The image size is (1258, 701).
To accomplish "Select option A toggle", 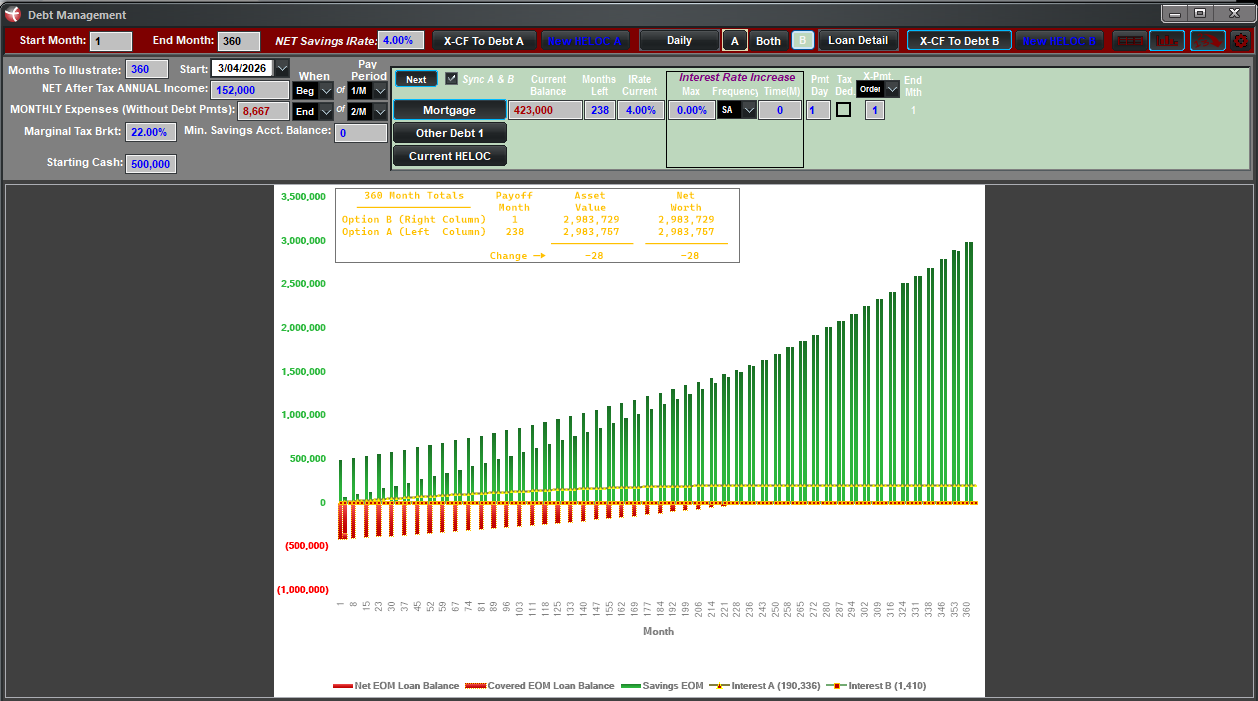I will [735, 41].
